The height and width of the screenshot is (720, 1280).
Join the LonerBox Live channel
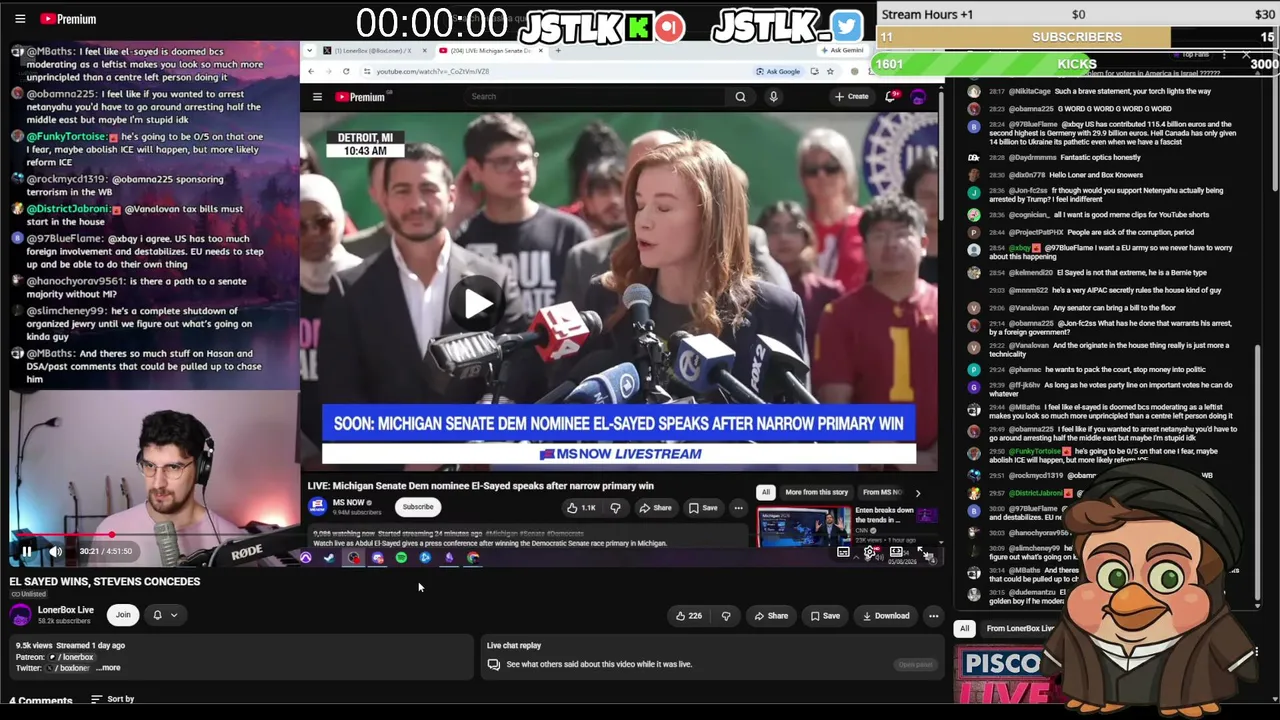click(x=123, y=615)
